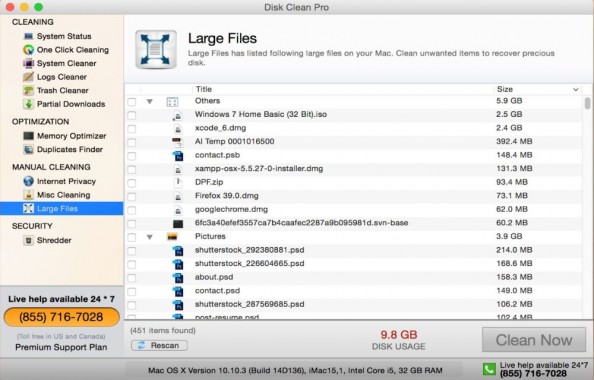The image size is (594, 380).
Task: Click the 392.4 MB size cell
Action: point(514,141)
